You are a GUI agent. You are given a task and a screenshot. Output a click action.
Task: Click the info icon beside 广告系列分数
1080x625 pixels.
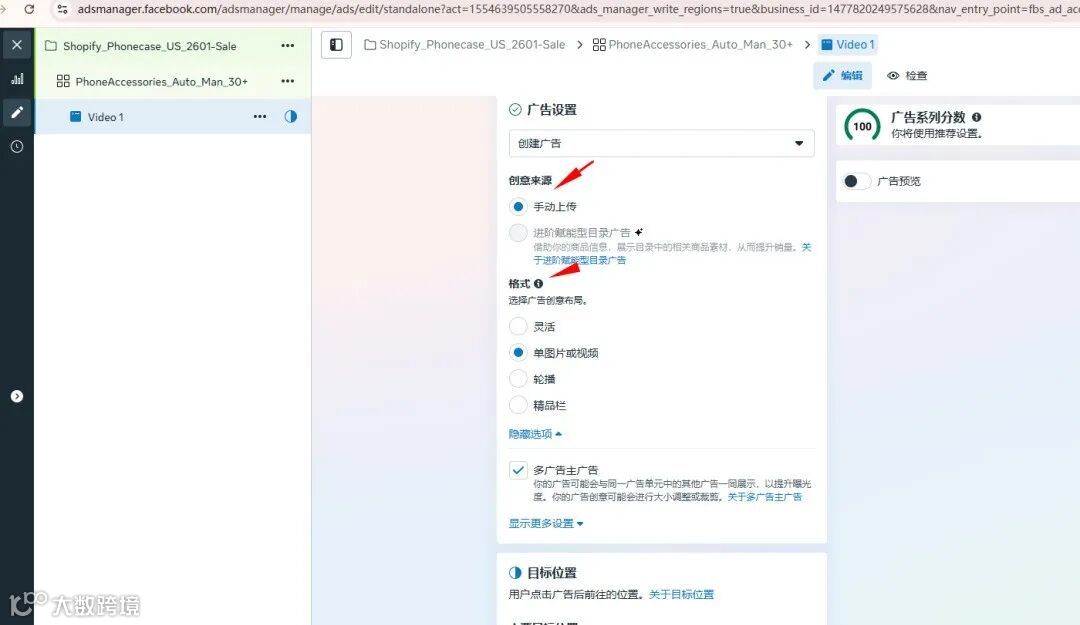(977, 117)
